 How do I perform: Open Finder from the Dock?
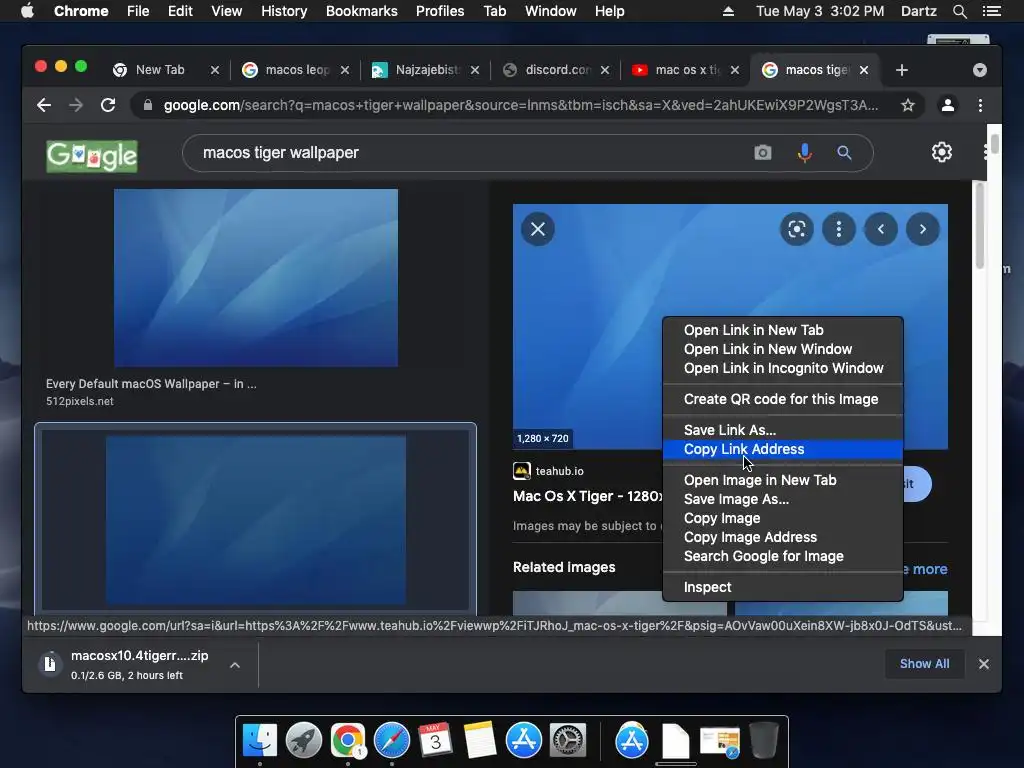tap(259, 741)
